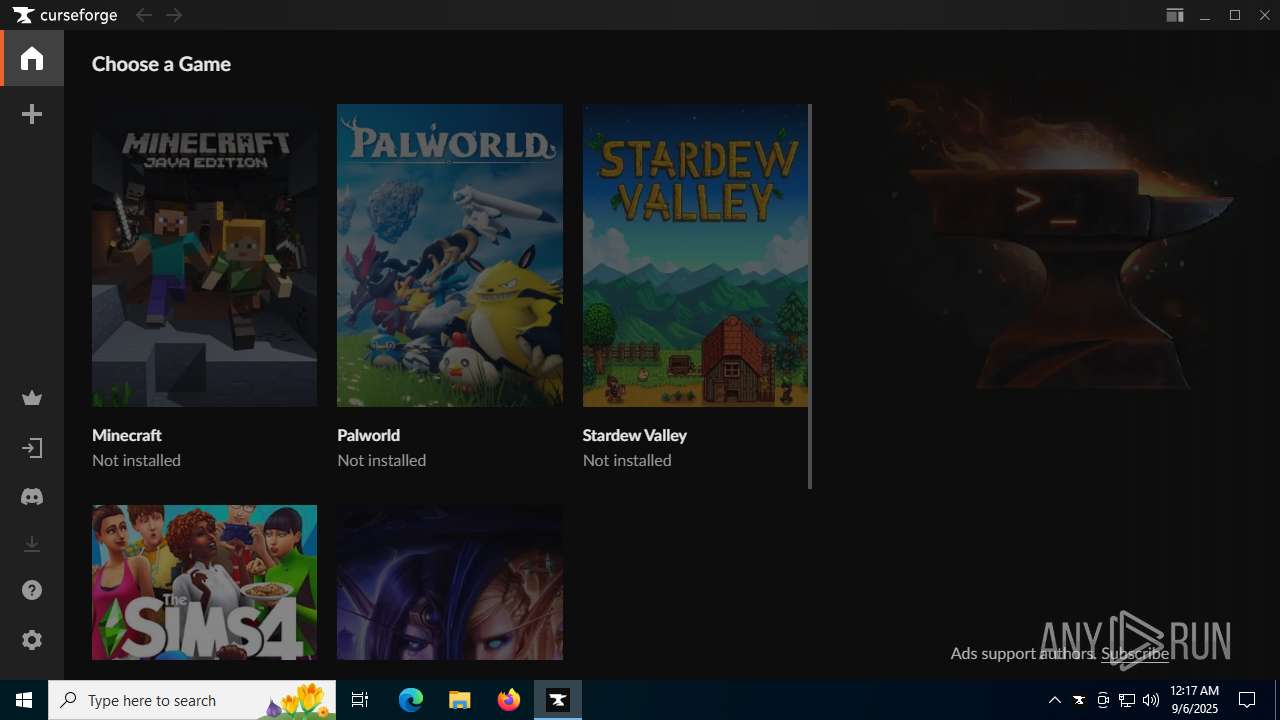Open the help question mark icon
The image size is (1280, 720).
coord(32,590)
